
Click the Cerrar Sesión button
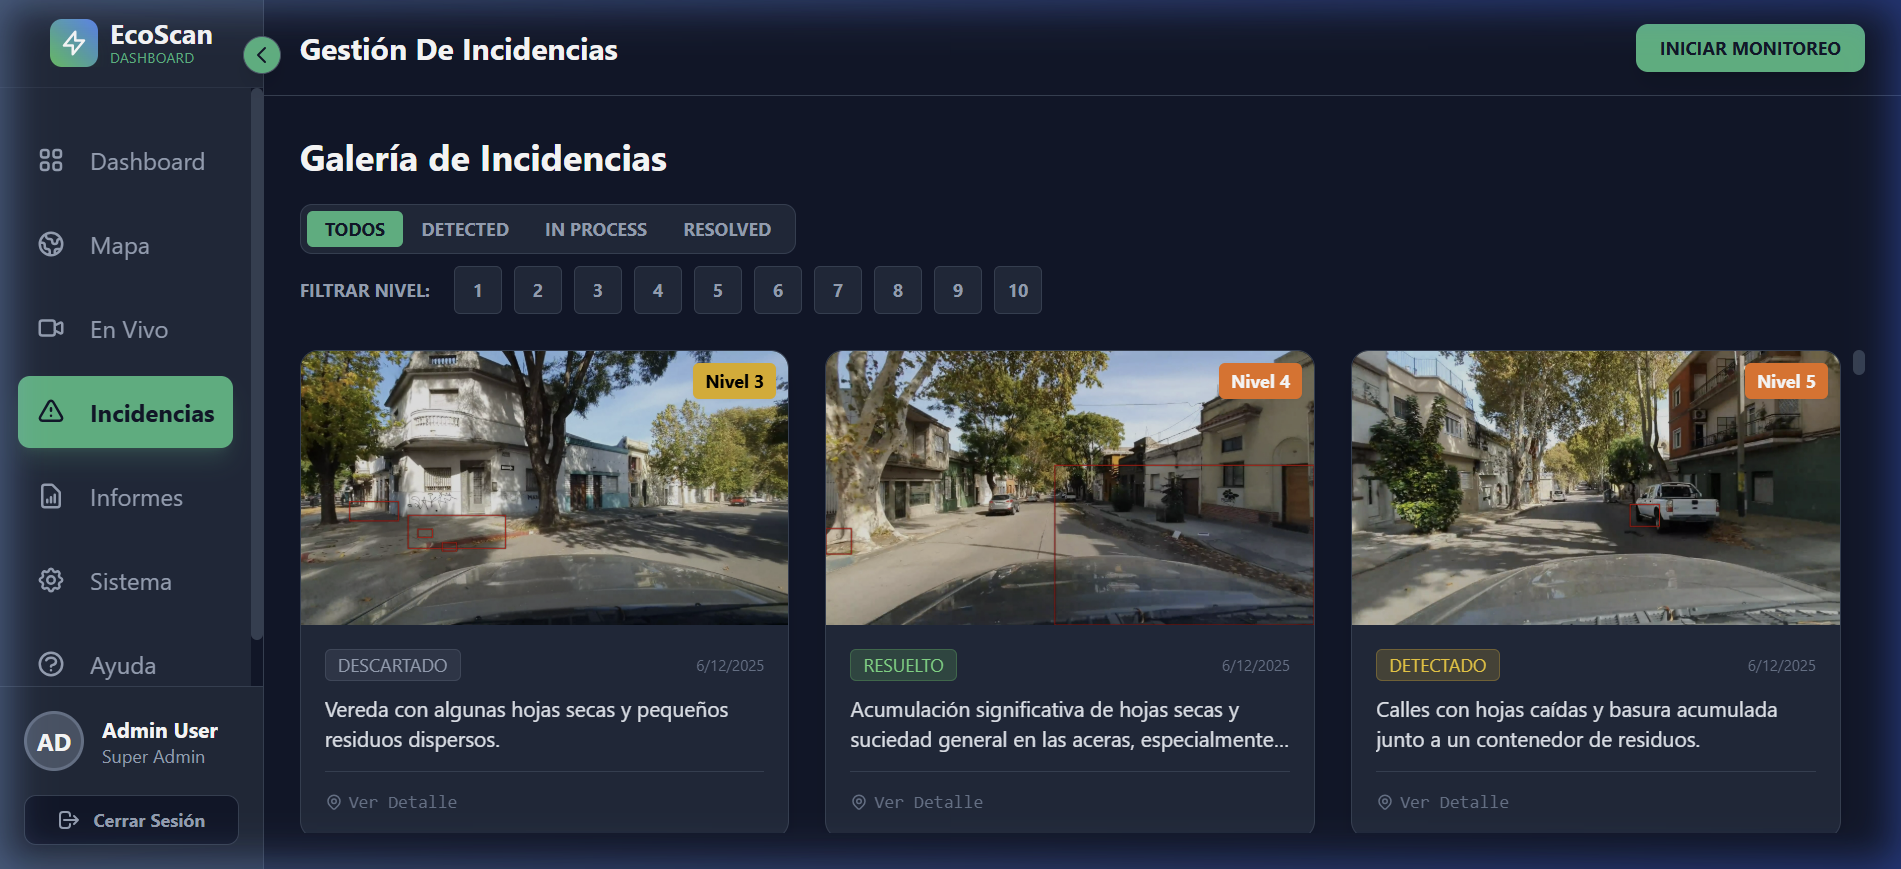pos(131,820)
